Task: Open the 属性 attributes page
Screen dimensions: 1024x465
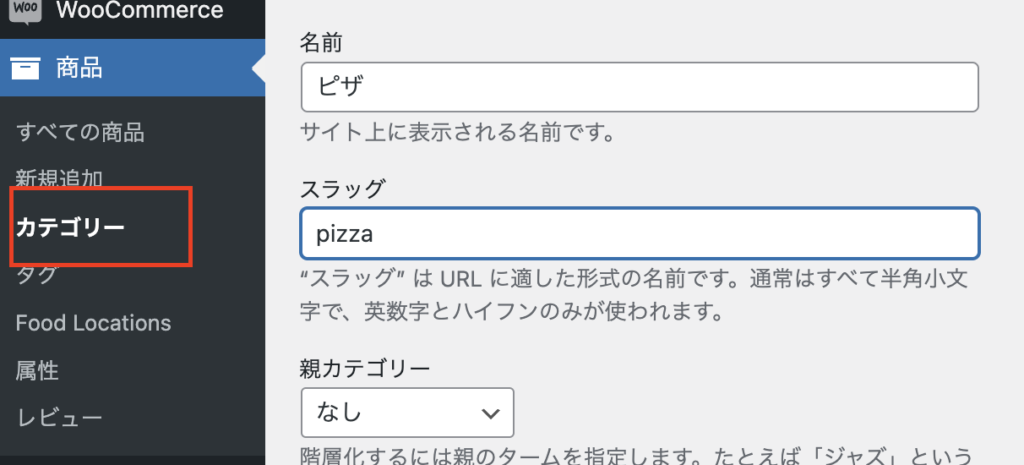Action: tap(37, 371)
